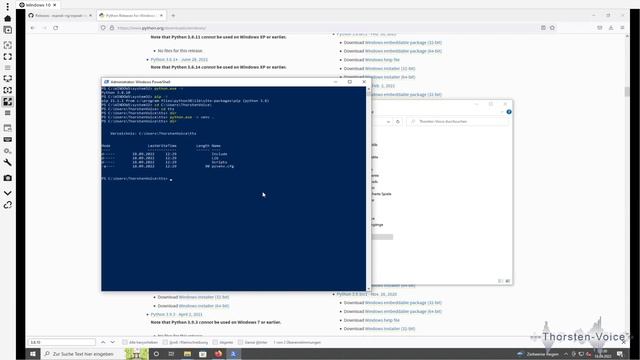Switch to Firefox from the taskbar
The height and width of the screenshot is (360, 640).
pyautogui.click(x=218, y=354)
